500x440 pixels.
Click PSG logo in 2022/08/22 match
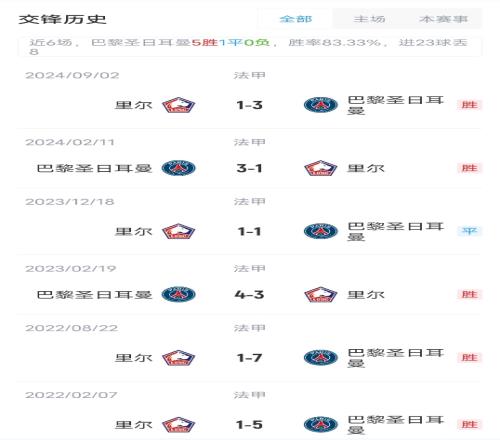320,358
